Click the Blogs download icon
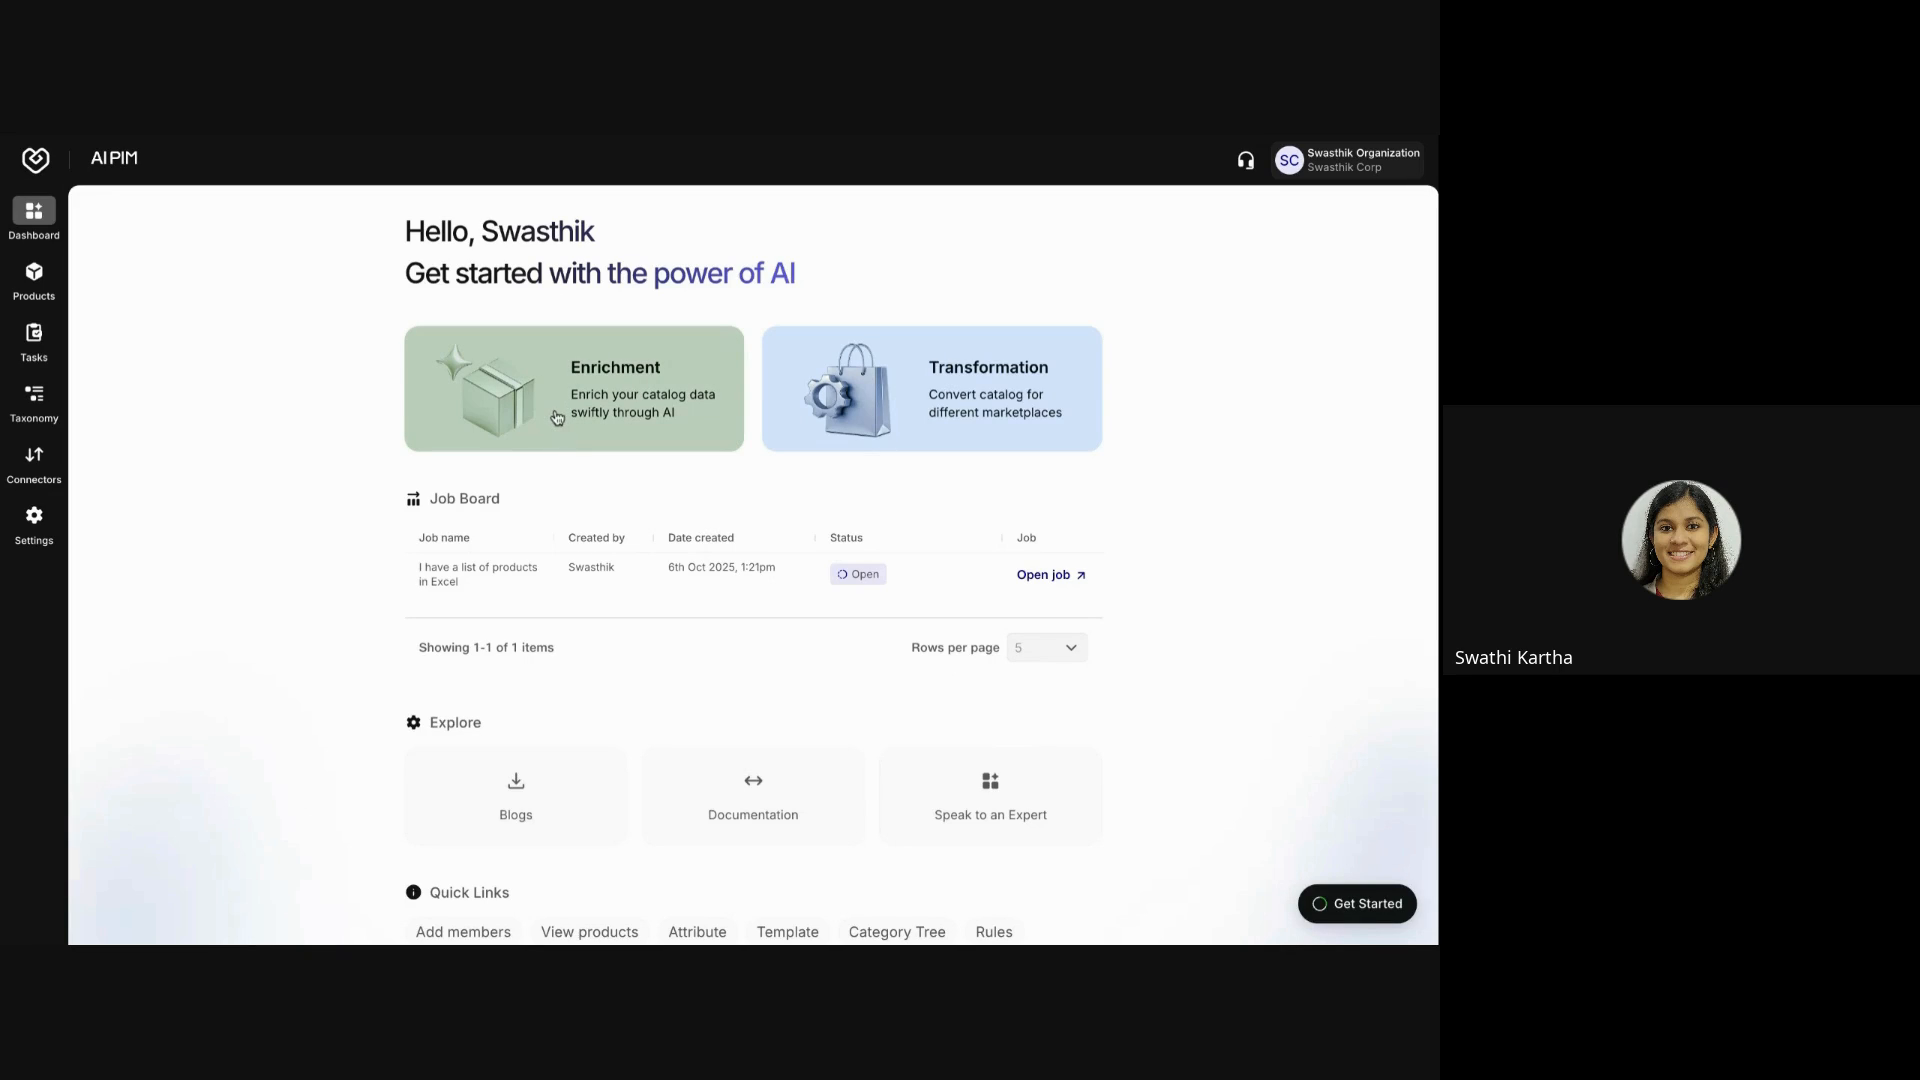The width and height of the screenshot is (1920, 1080). click(515, 781)
